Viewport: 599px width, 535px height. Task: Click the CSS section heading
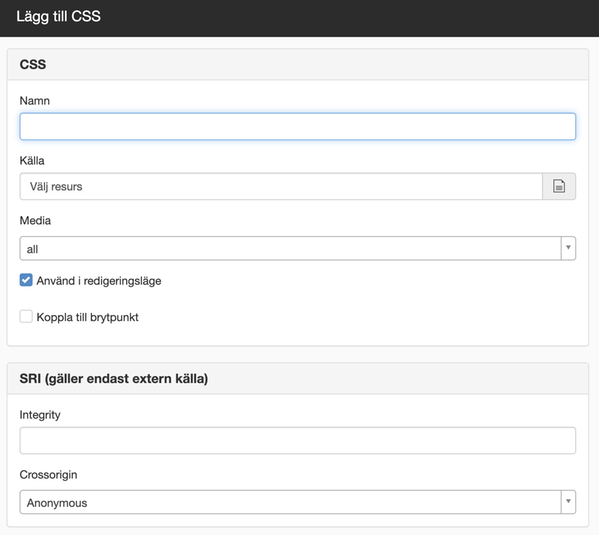coord(33,64)
